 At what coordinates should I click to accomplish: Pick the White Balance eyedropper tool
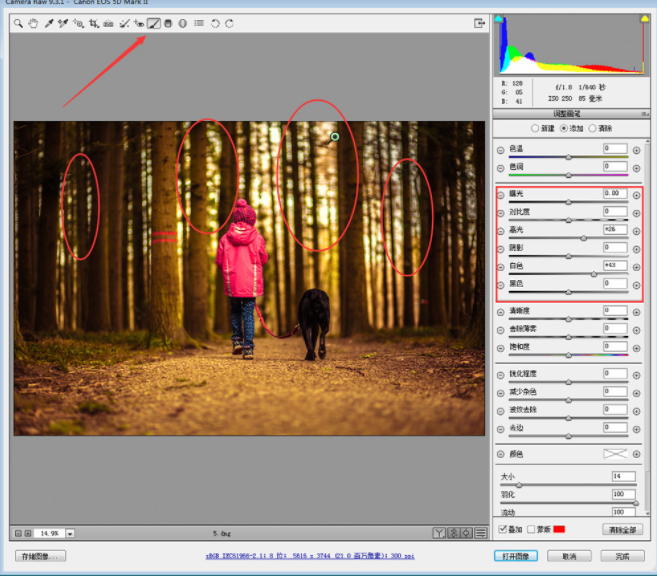point(48,23)
